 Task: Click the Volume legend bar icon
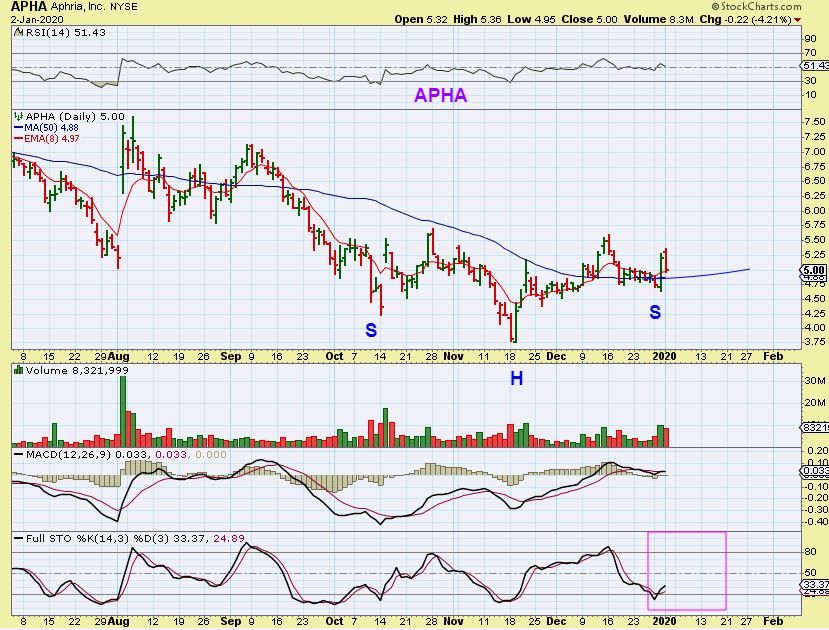[19, 370]
